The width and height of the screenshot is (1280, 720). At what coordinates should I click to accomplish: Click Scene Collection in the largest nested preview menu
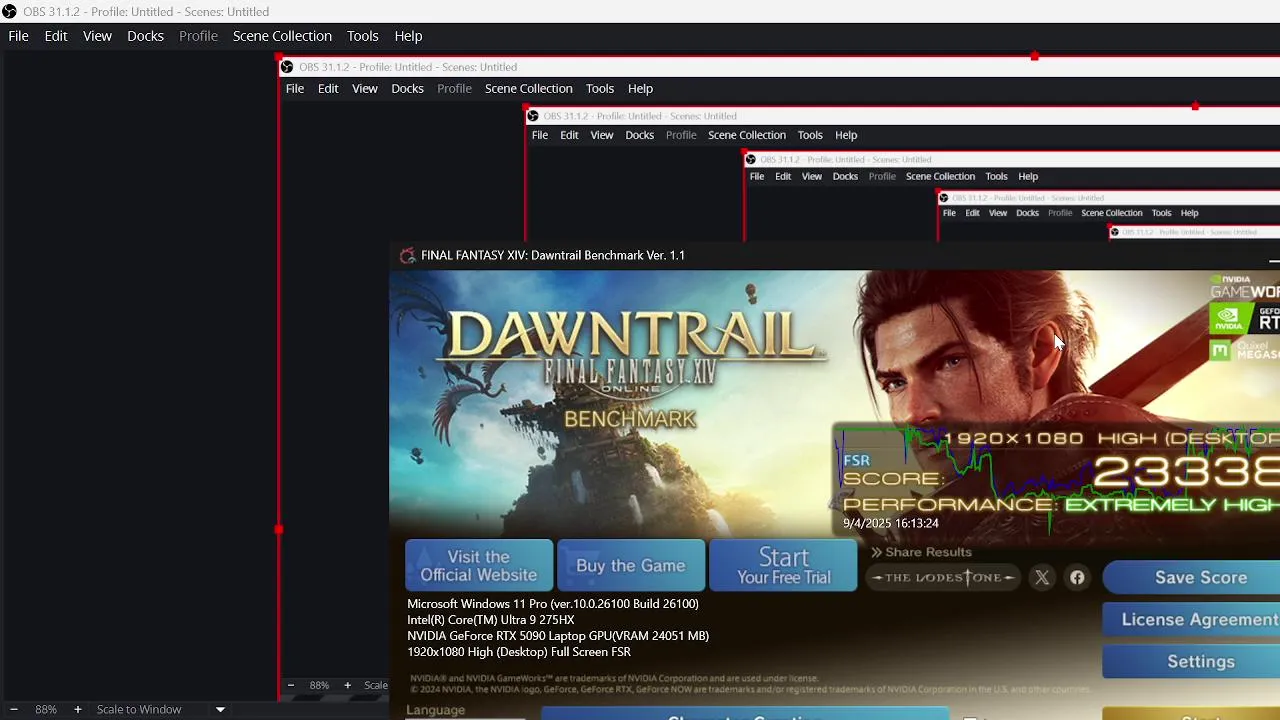529,88
